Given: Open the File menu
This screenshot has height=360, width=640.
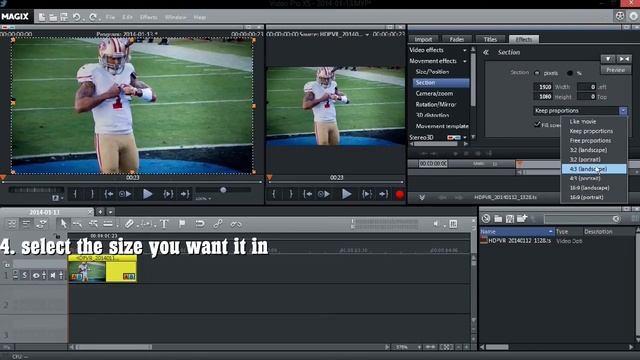Looking at the screenshot, I should [110, 17].
